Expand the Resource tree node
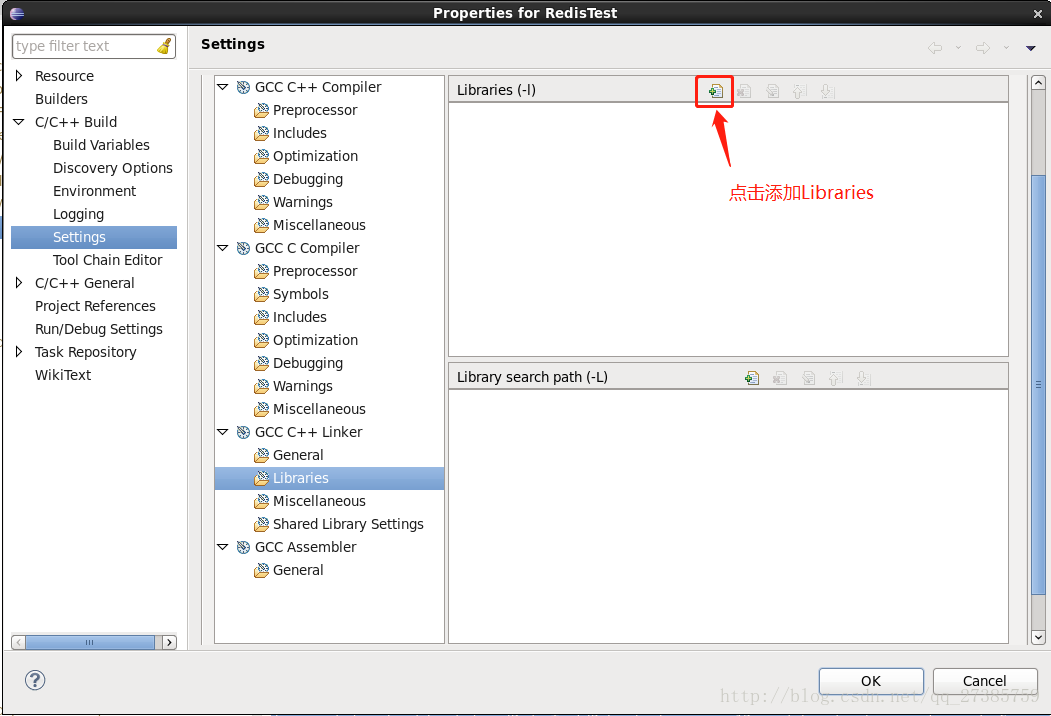This screenshot has width=1051, height=716. pyautogui.click(x=19, y=76)
